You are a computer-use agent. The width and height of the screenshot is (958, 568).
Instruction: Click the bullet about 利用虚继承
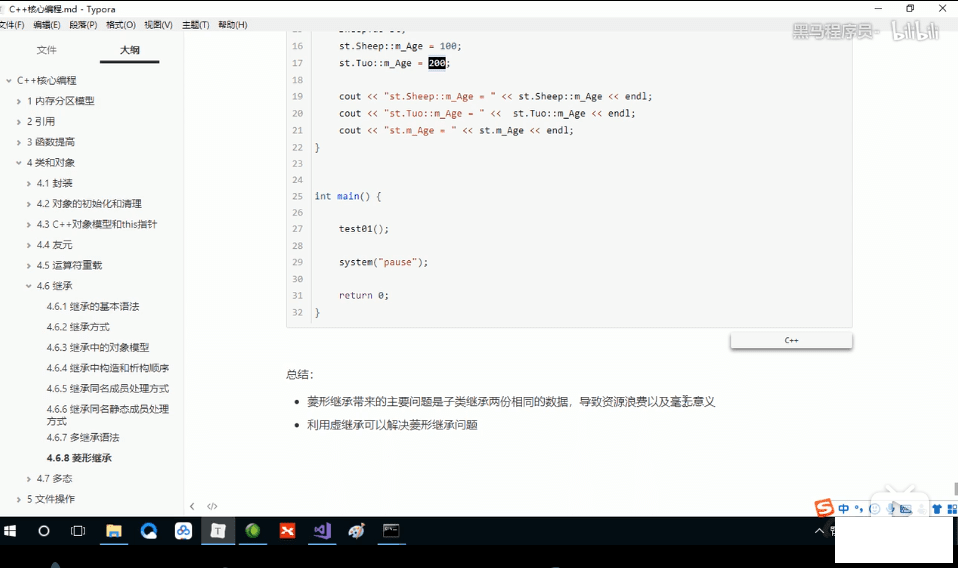tap(392, 424)
